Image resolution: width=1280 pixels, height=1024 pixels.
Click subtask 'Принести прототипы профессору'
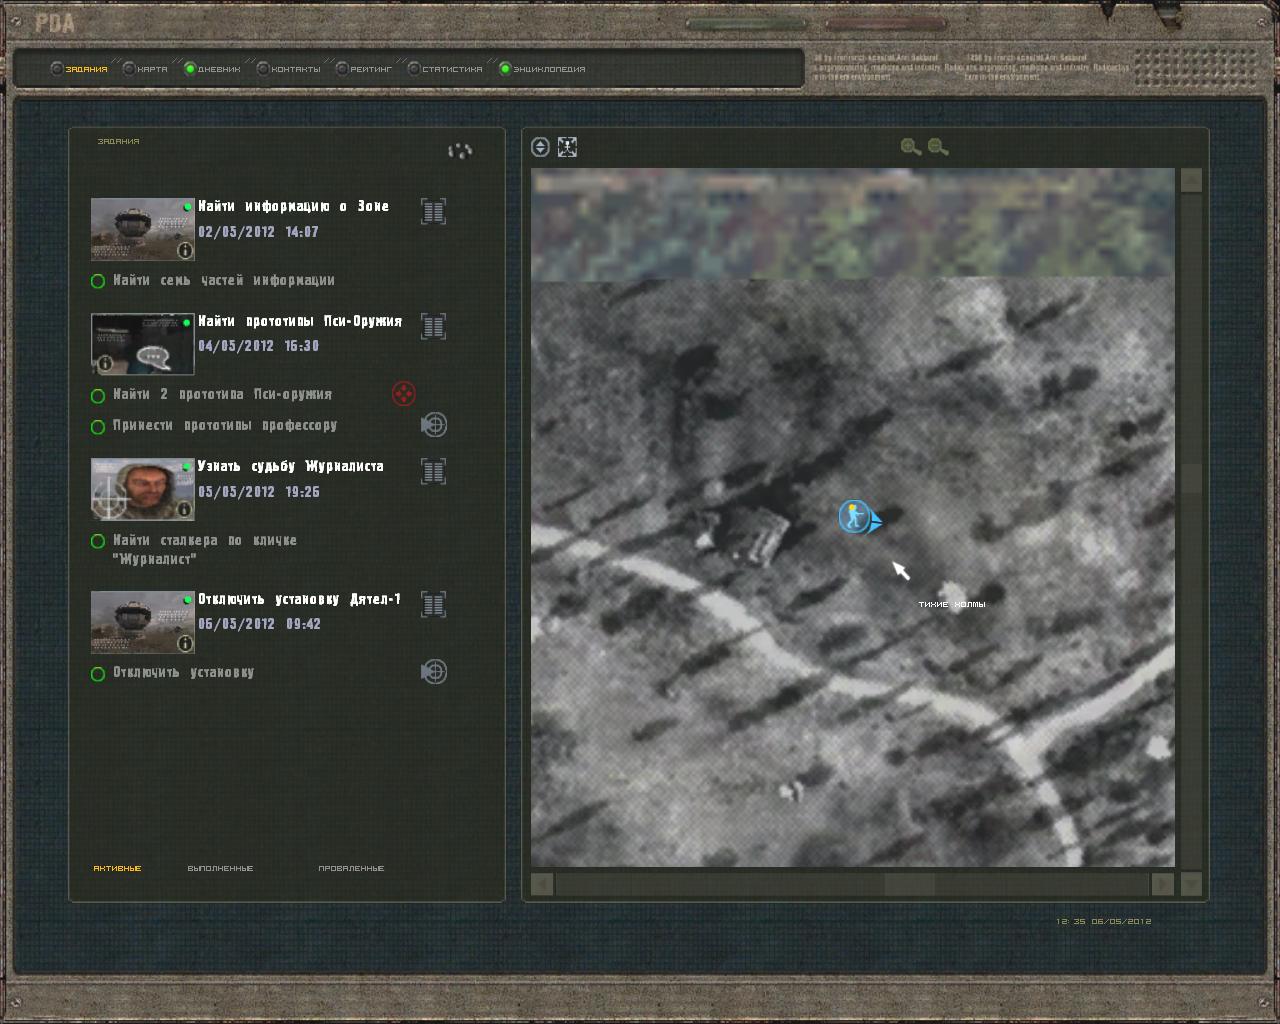point(225,425)
